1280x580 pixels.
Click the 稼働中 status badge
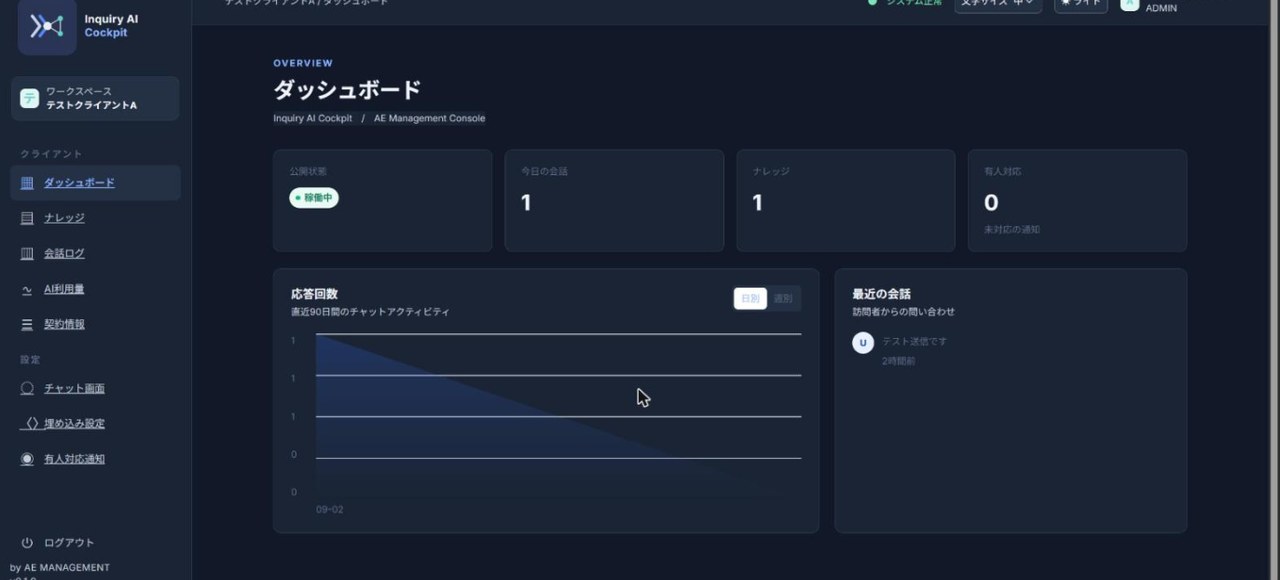coord(314,198)
